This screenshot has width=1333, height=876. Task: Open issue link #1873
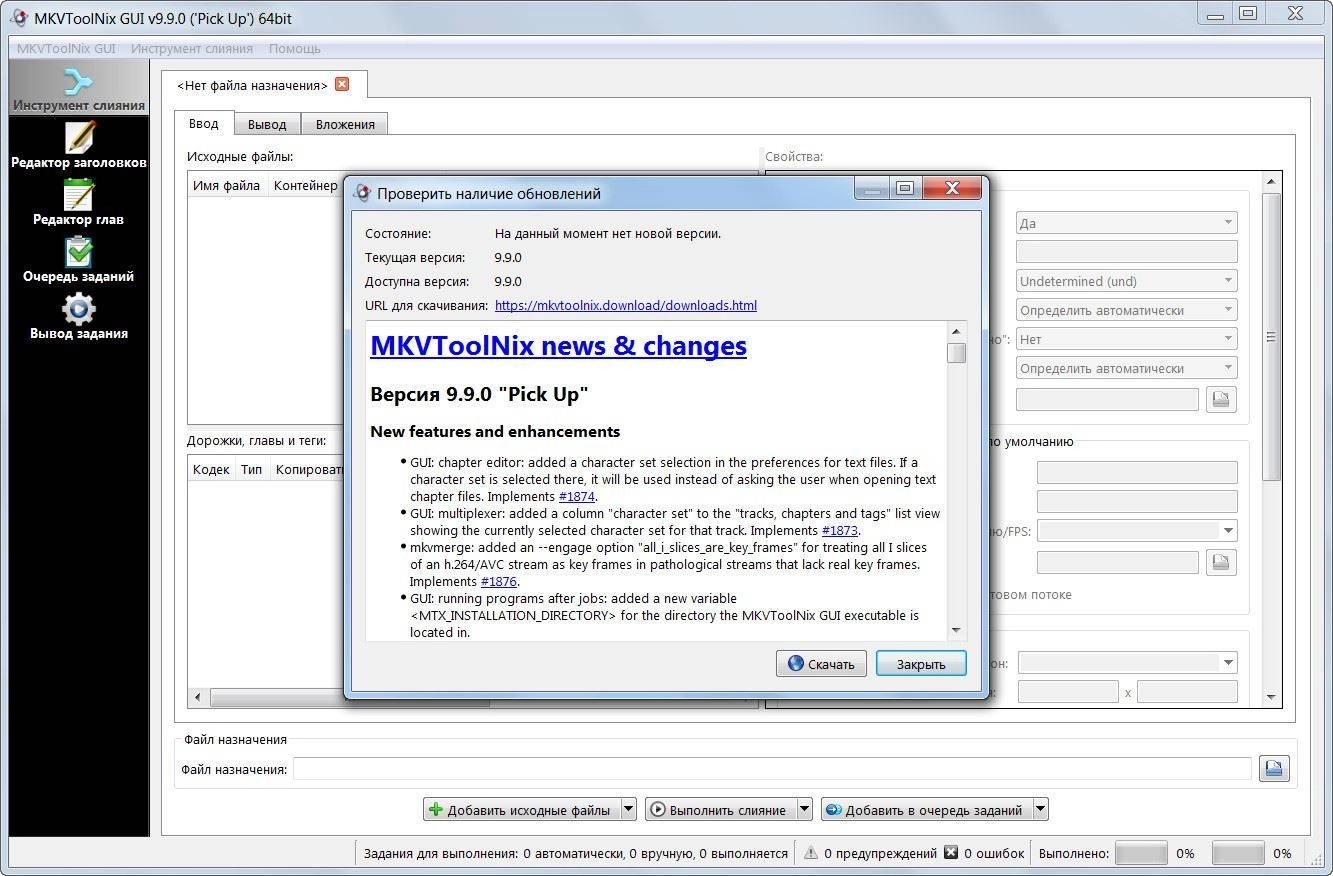tap(840, 530)
